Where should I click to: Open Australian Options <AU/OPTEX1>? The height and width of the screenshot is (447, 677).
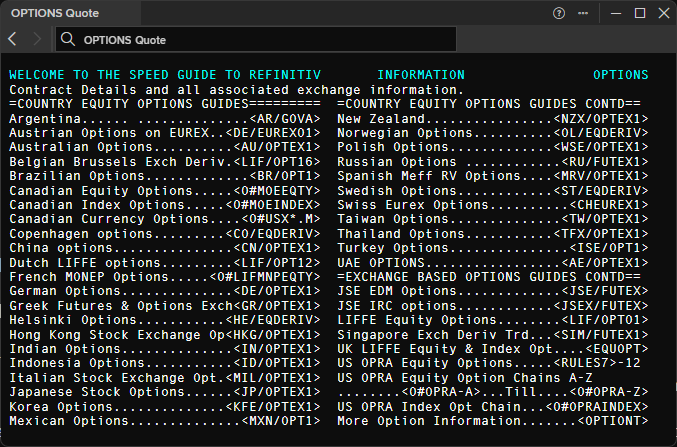[277, 147]
